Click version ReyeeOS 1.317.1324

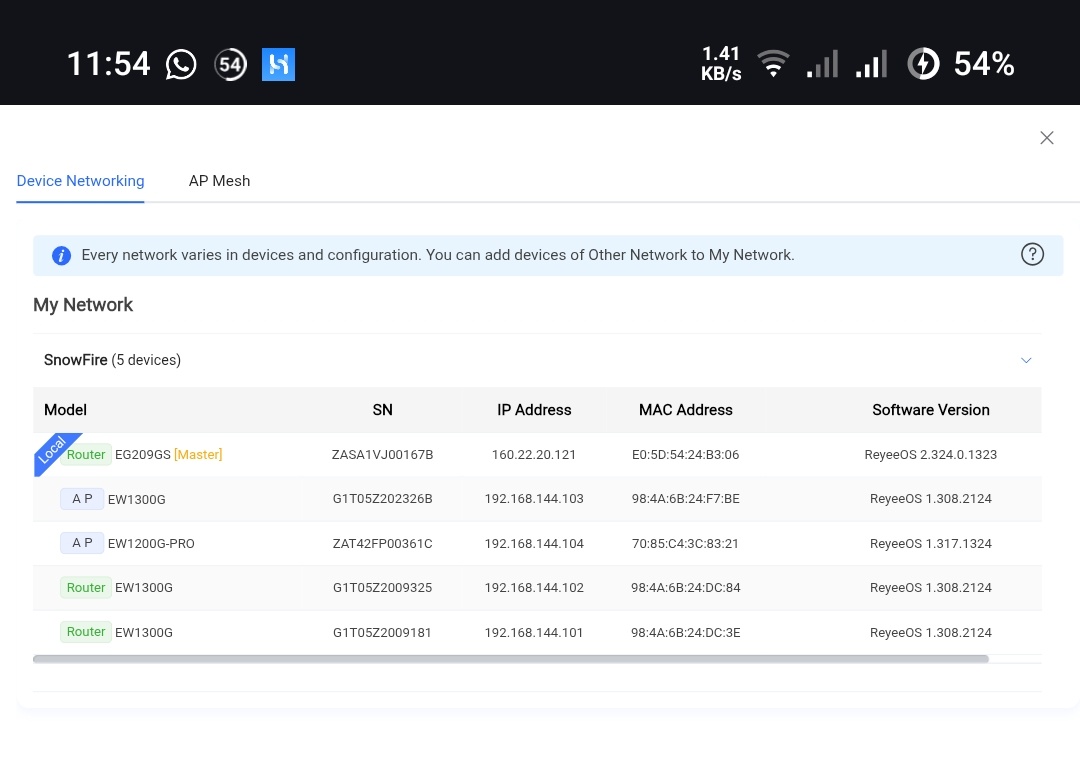coord(931,543)
